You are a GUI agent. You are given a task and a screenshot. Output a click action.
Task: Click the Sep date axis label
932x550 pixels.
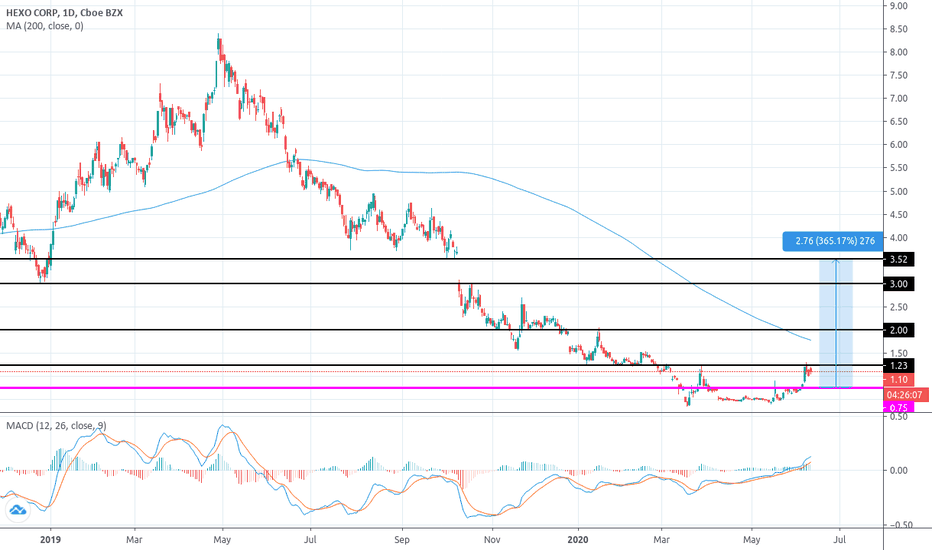coord(402,540)
